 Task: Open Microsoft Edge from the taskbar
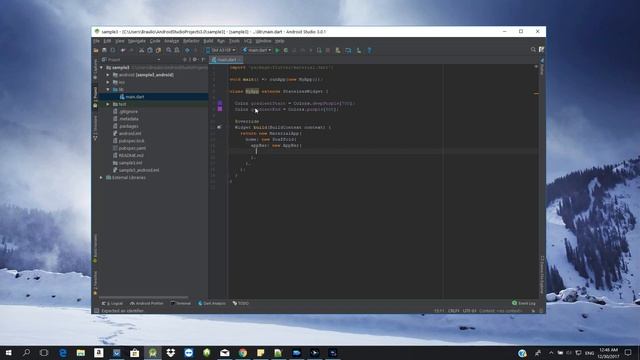[63, 353]
